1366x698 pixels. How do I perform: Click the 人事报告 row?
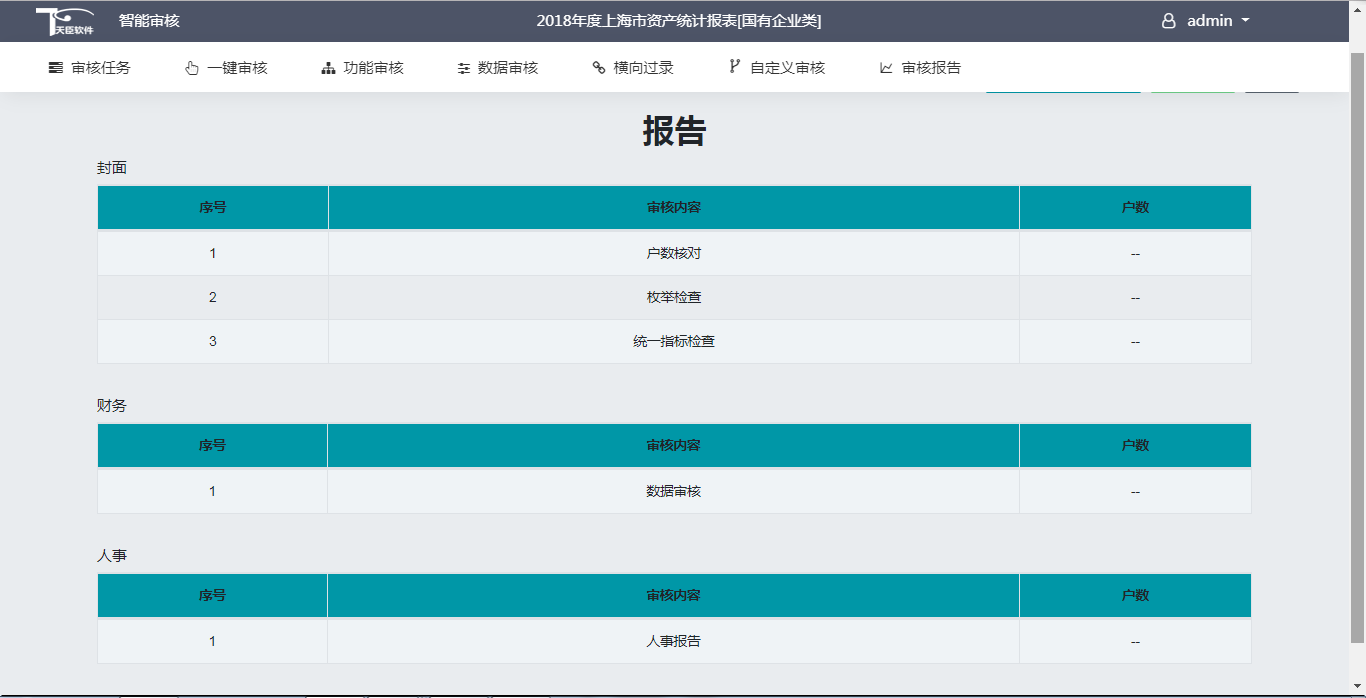tap(673, 641)
